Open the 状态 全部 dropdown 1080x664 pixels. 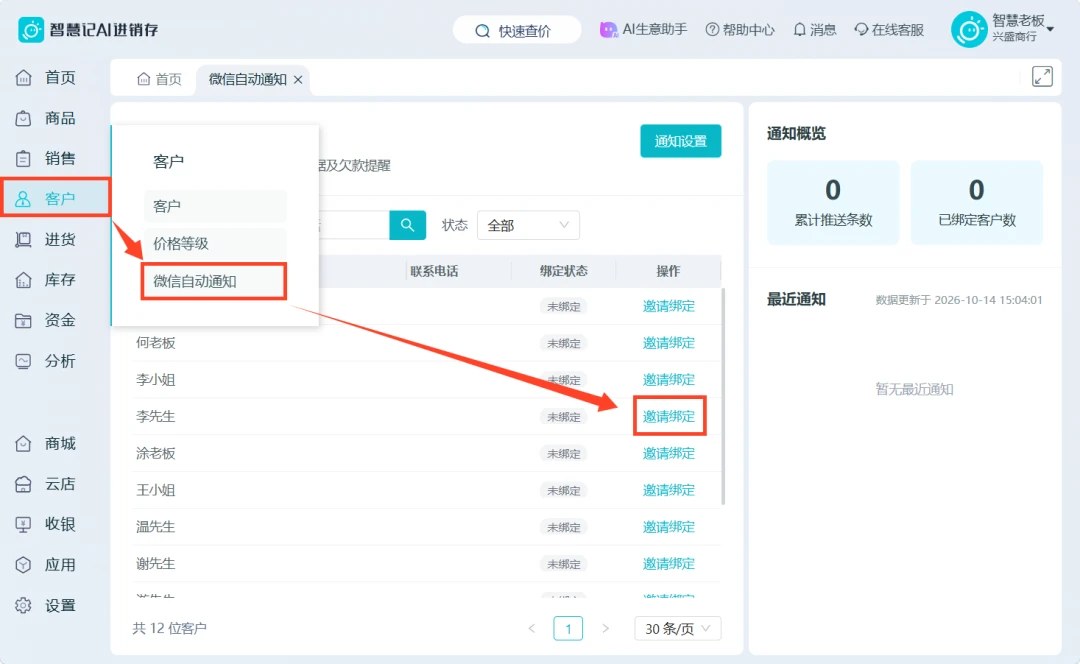pos(528,225)
